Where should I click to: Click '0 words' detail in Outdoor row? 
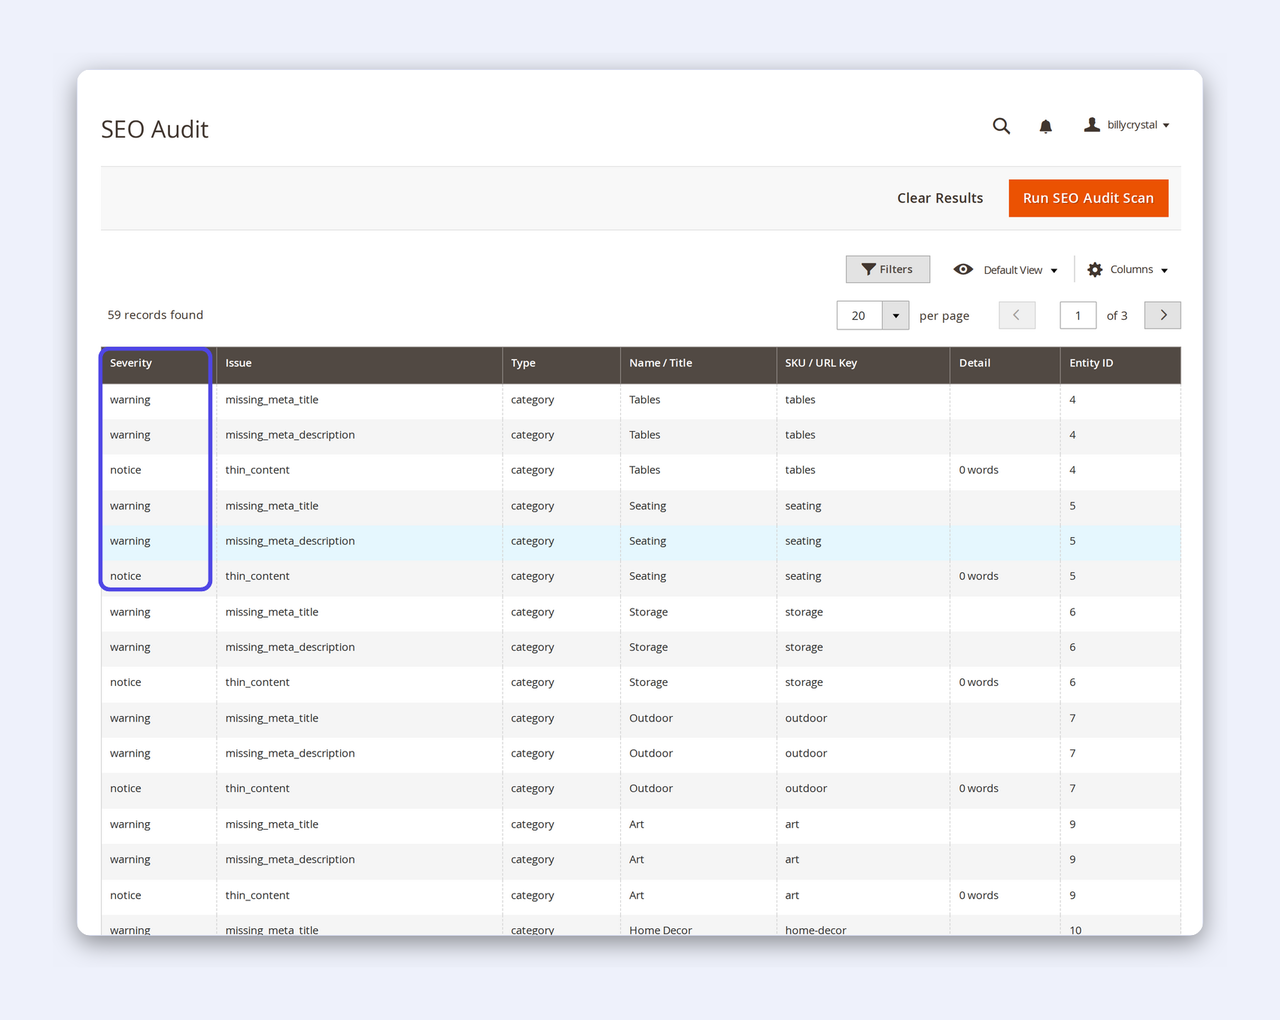tap(979, 789)
